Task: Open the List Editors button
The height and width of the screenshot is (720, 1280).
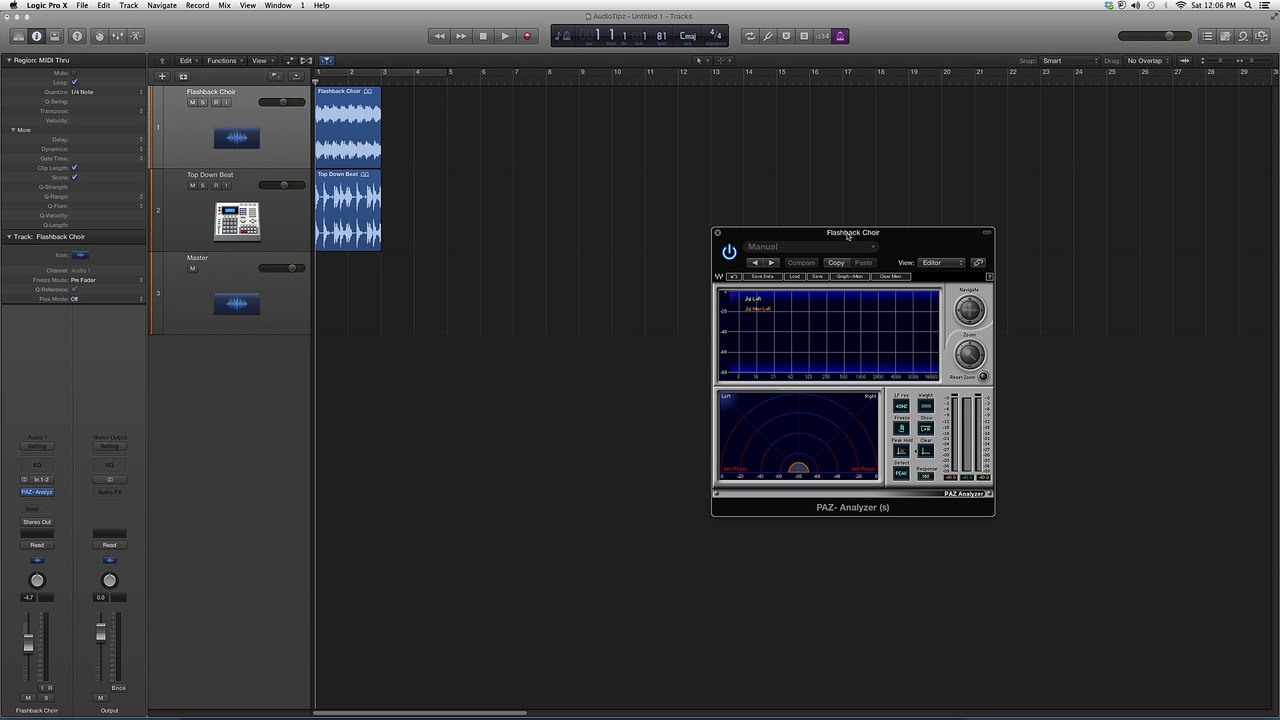Action: tap(1207, 36)
